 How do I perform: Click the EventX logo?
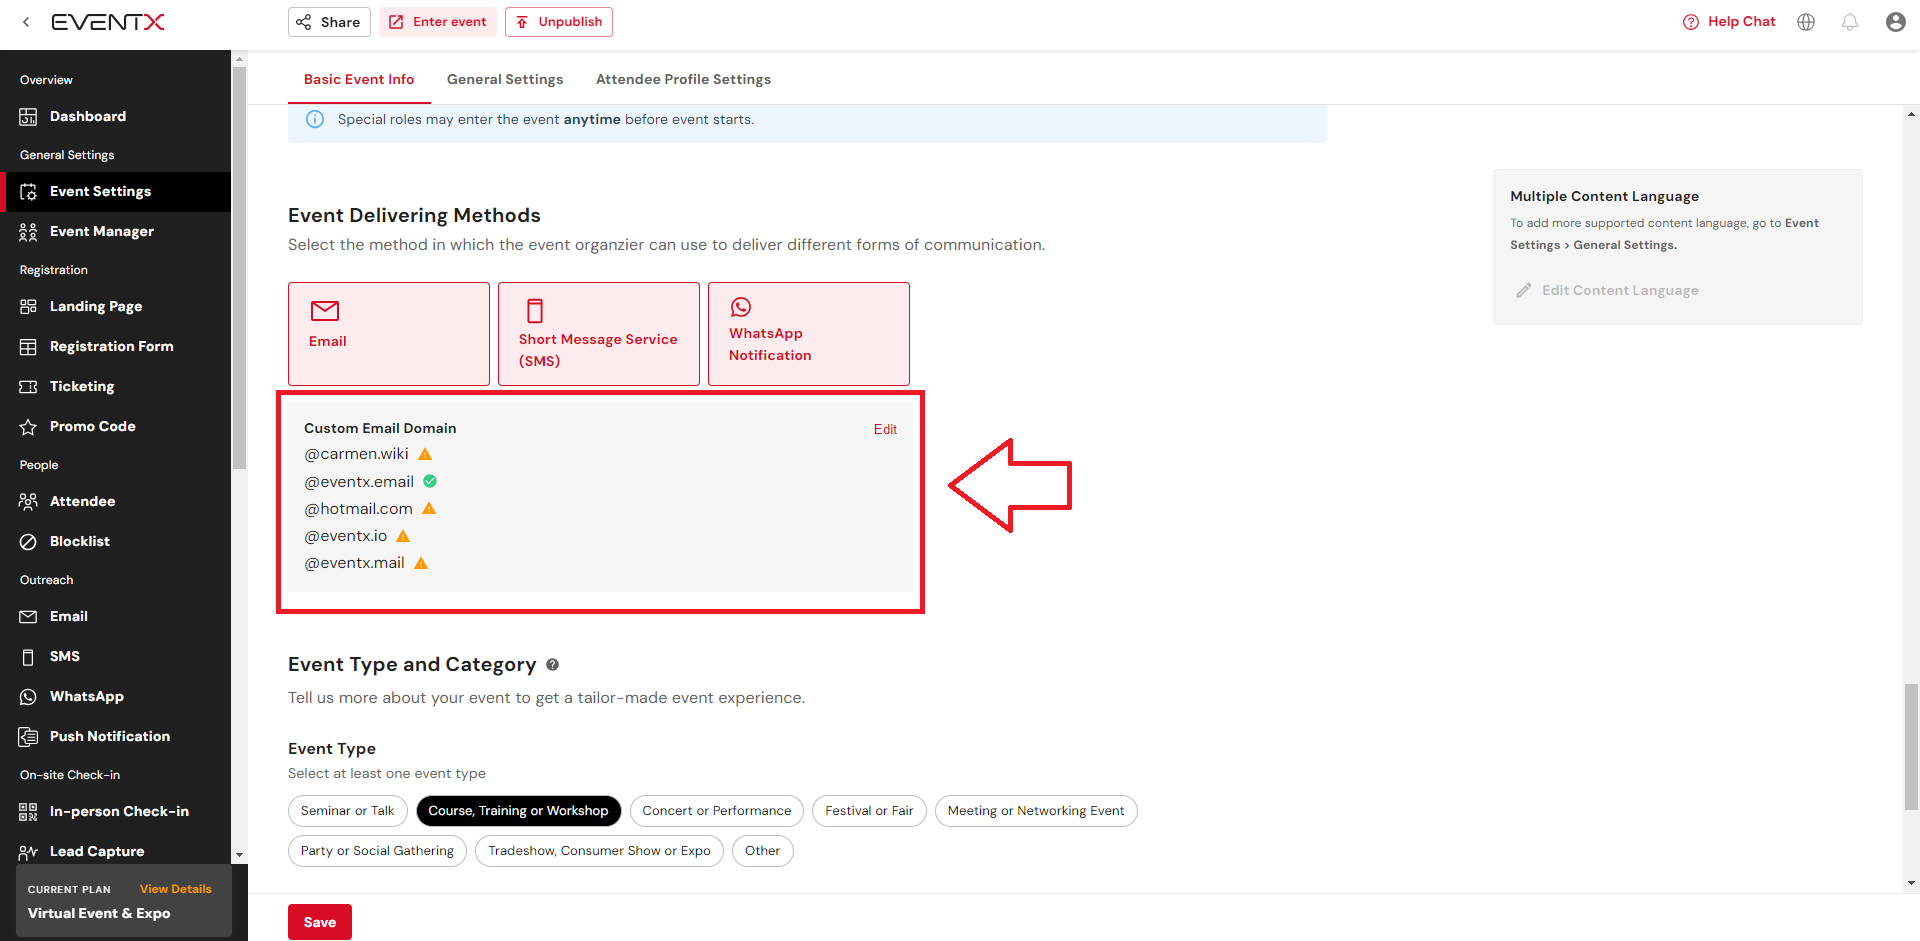[x=108, y=22]
